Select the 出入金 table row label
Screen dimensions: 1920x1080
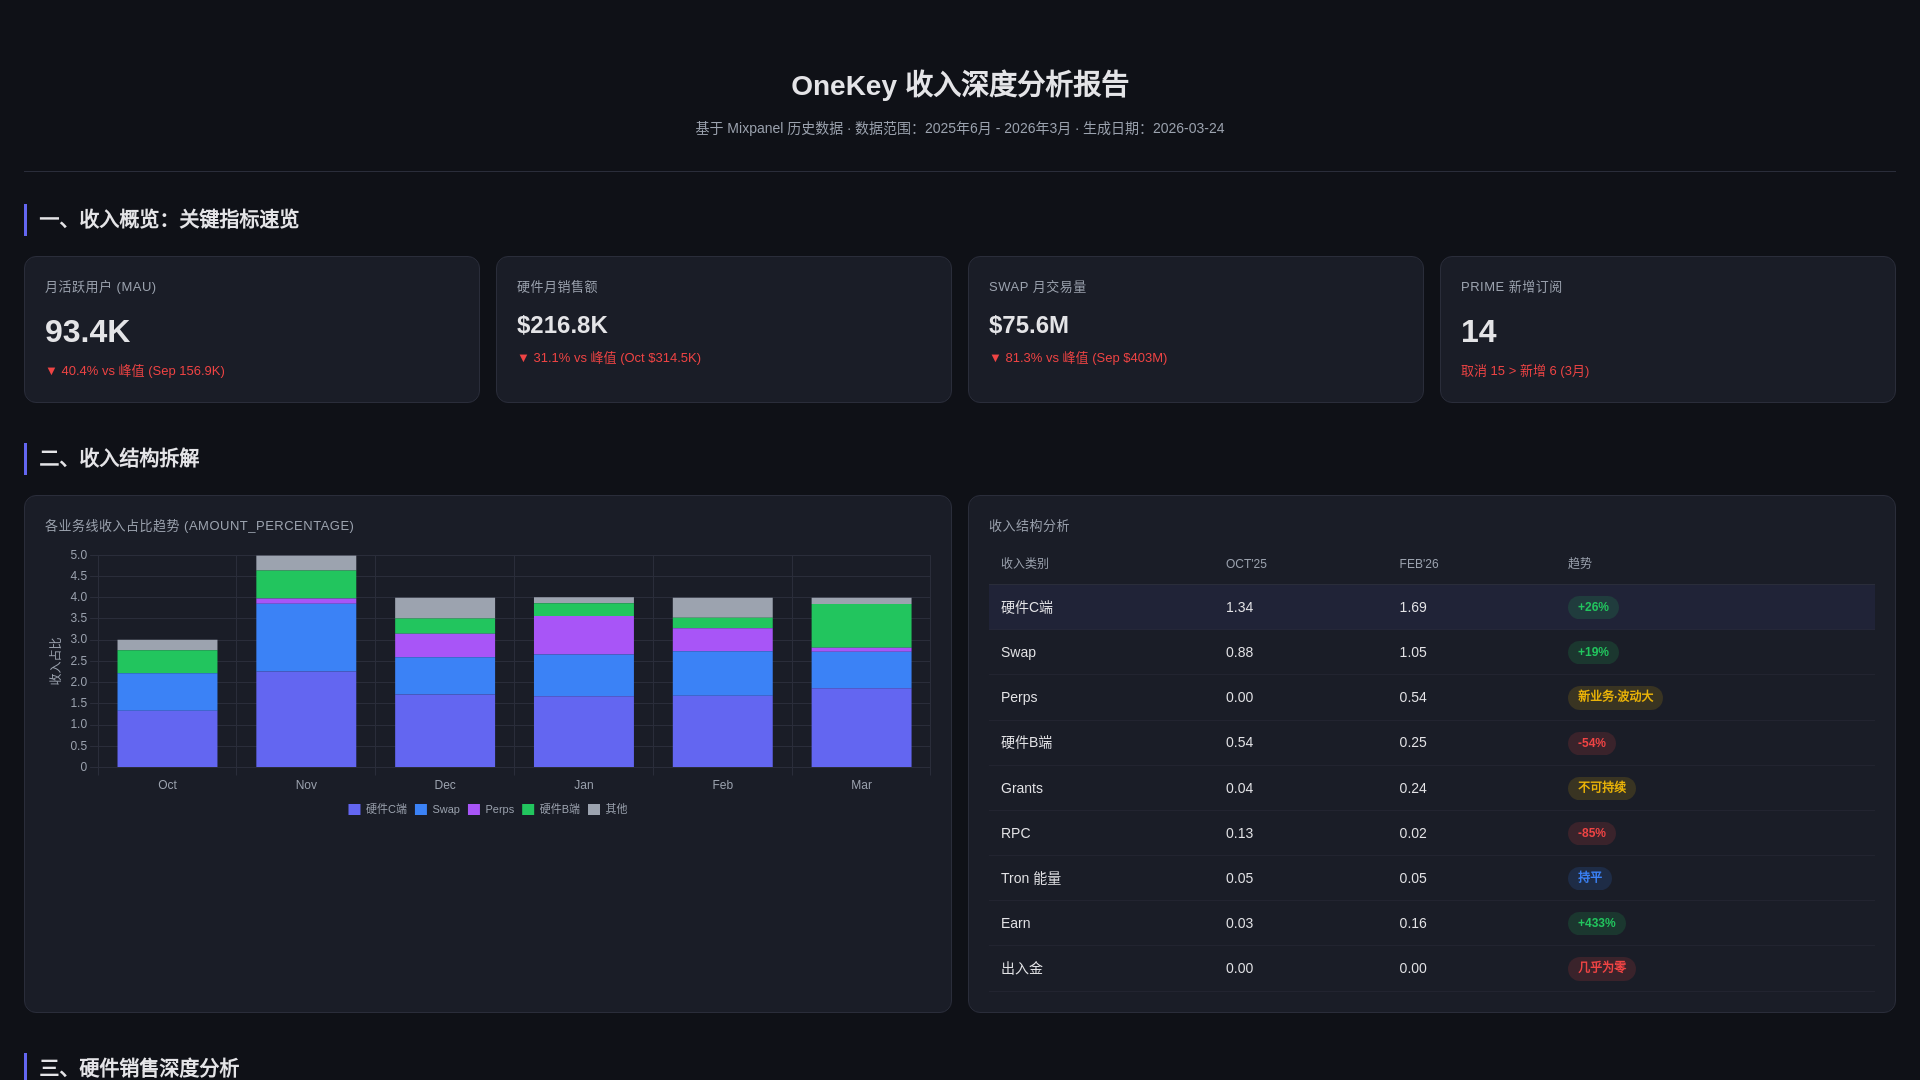(x=1022, y=968)
